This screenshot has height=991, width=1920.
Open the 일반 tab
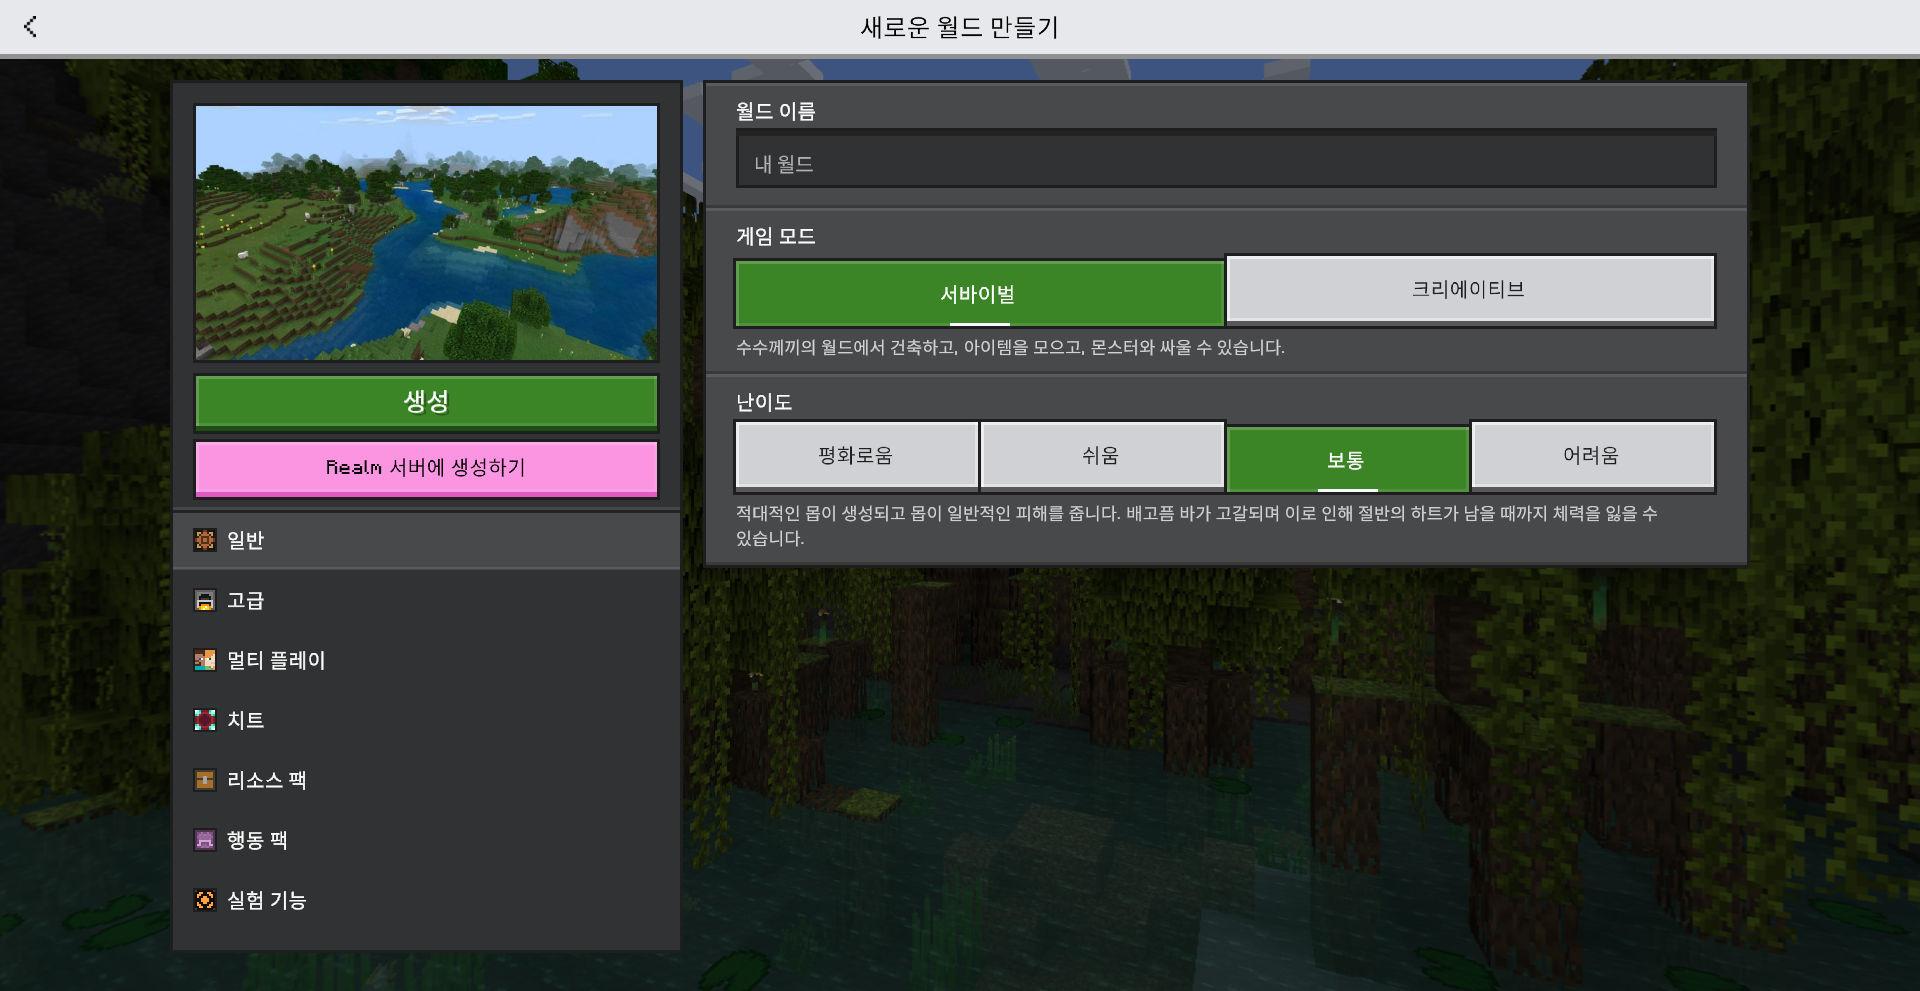coord(427,540)
